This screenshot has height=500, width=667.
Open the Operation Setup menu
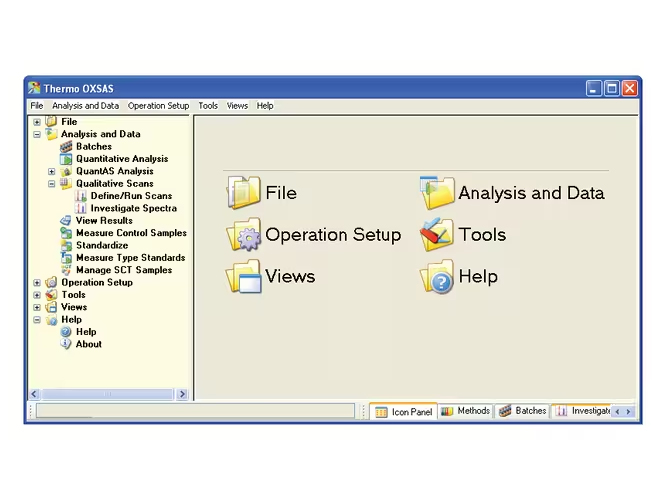click(x=158, y=106)
